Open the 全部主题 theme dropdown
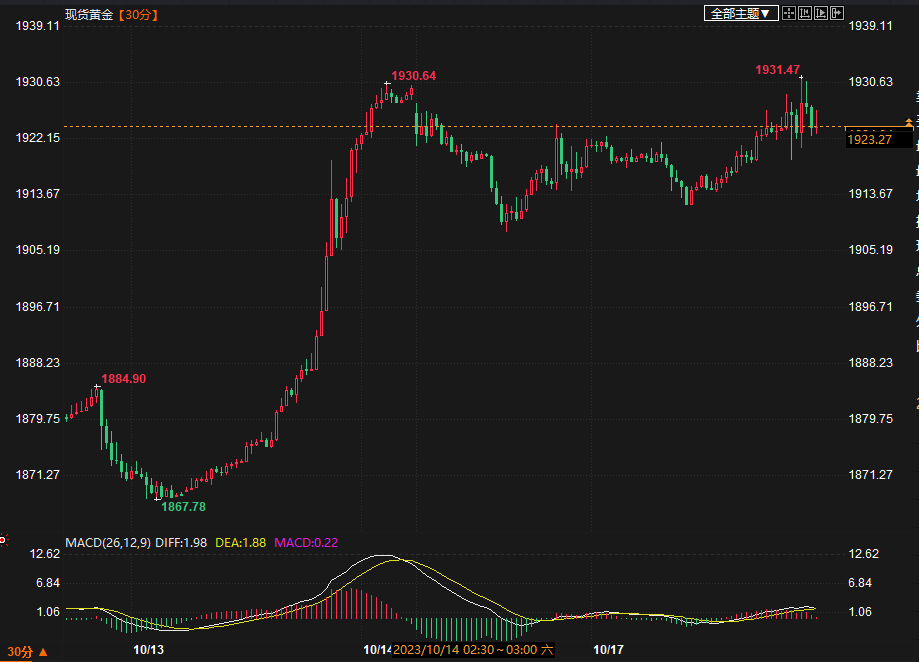This screenshot has height=662, width=919. coord(741,13)
